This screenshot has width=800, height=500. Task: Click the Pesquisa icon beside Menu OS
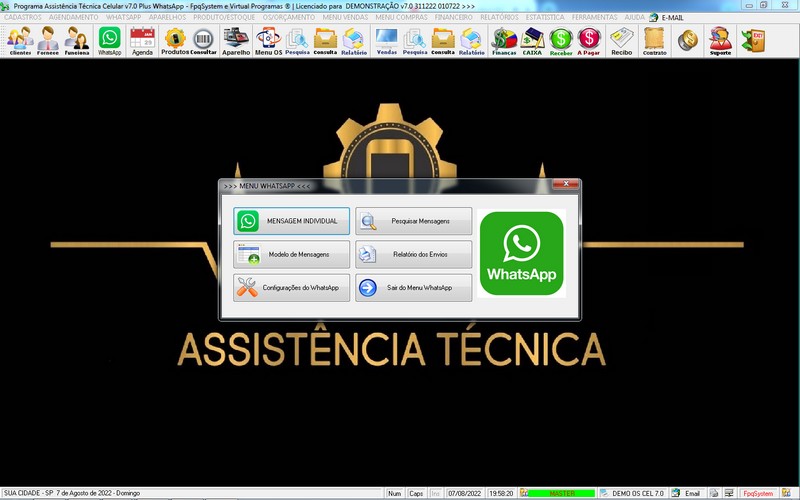coord(297,41)
